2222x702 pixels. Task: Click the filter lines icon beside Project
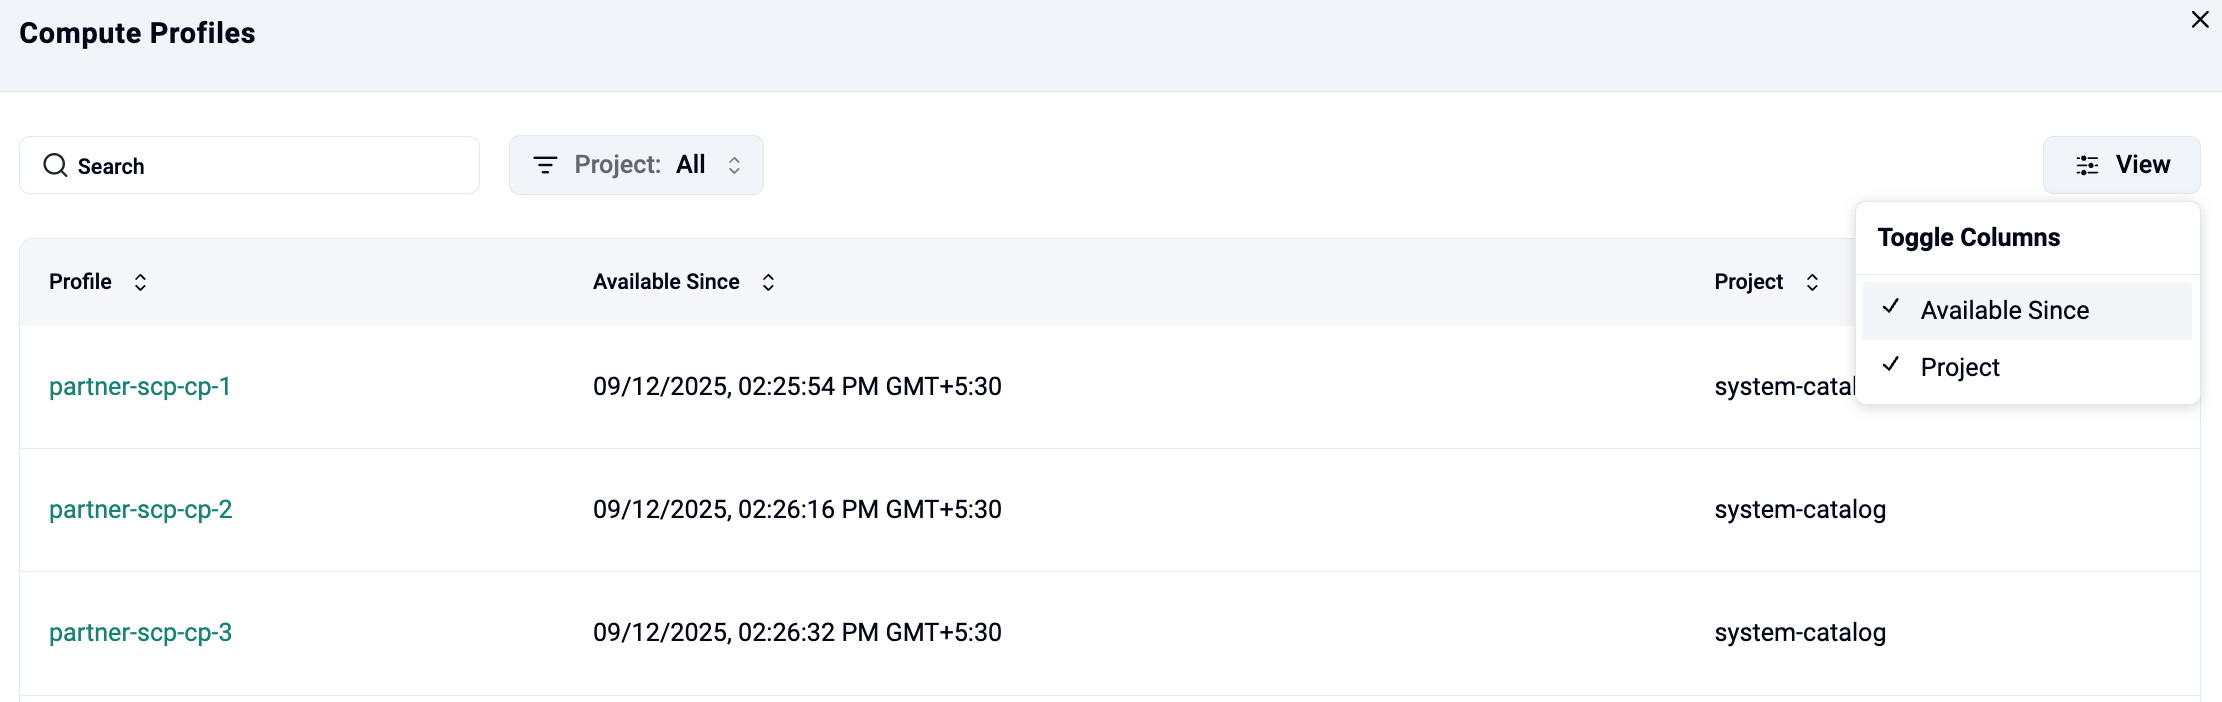545,165
